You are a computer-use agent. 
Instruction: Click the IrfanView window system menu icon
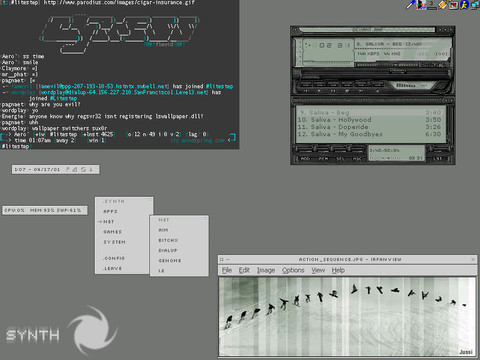click(x=222, y=259)
